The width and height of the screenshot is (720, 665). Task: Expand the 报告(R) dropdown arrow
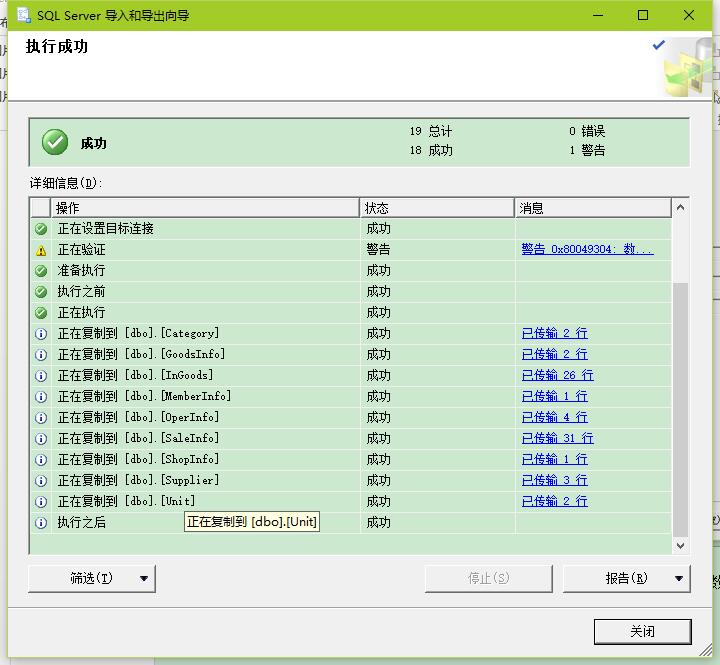point(679,579)
